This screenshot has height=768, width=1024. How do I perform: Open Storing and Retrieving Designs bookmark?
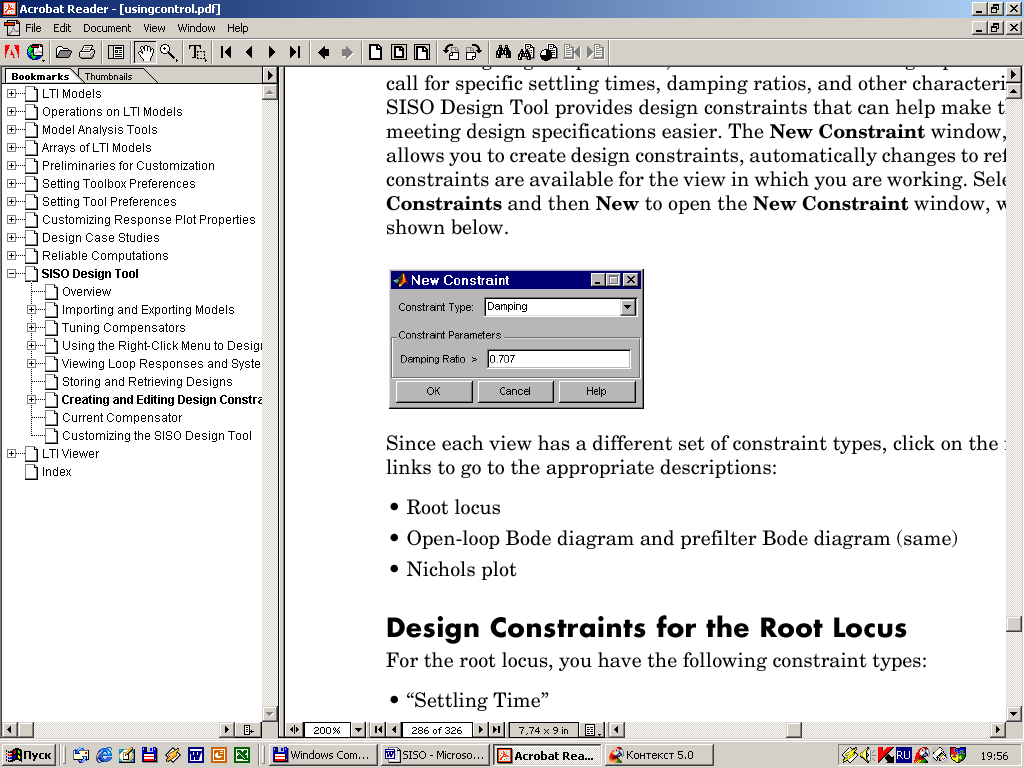(x=147, y=382)
